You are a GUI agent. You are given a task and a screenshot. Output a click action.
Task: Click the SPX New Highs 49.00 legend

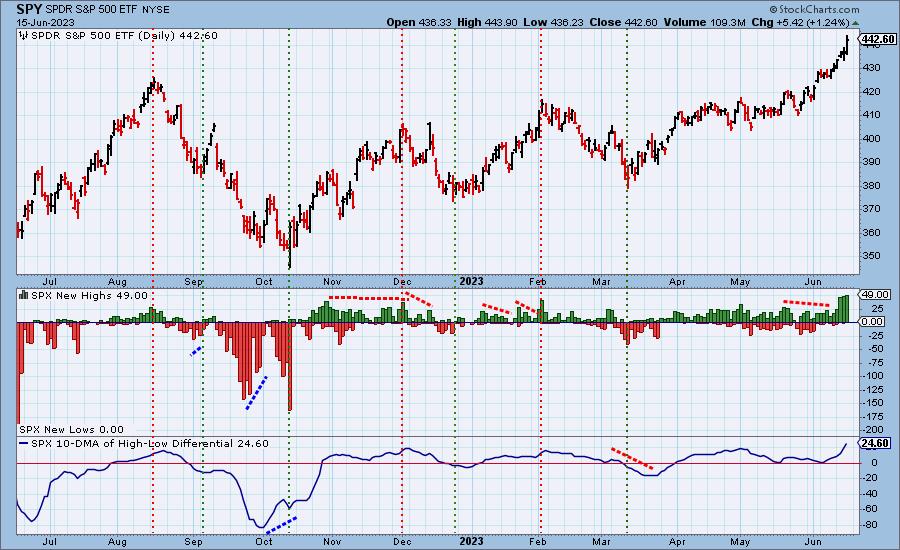tap(89, 296)
